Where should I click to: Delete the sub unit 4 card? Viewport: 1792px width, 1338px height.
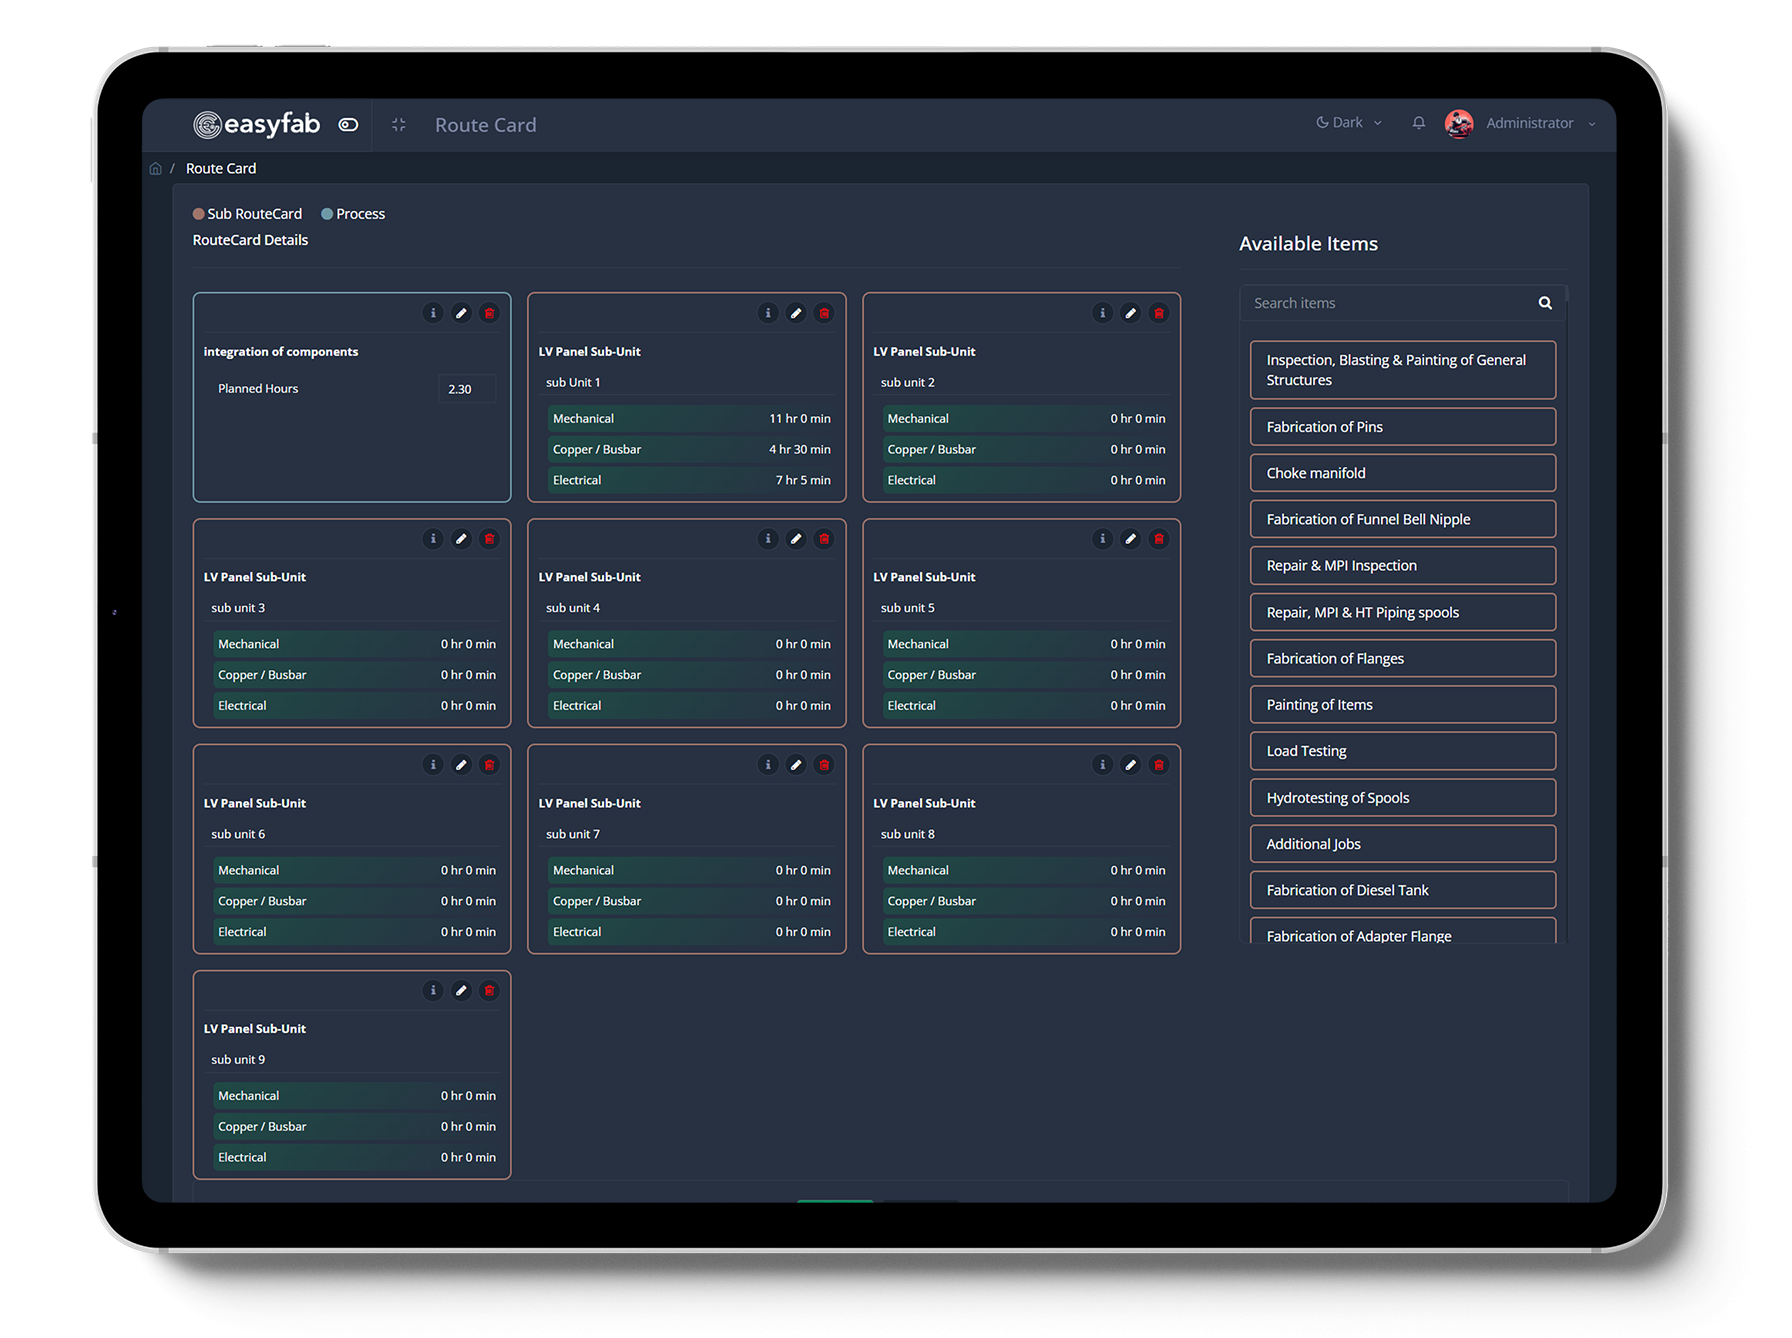click(824, 539)
